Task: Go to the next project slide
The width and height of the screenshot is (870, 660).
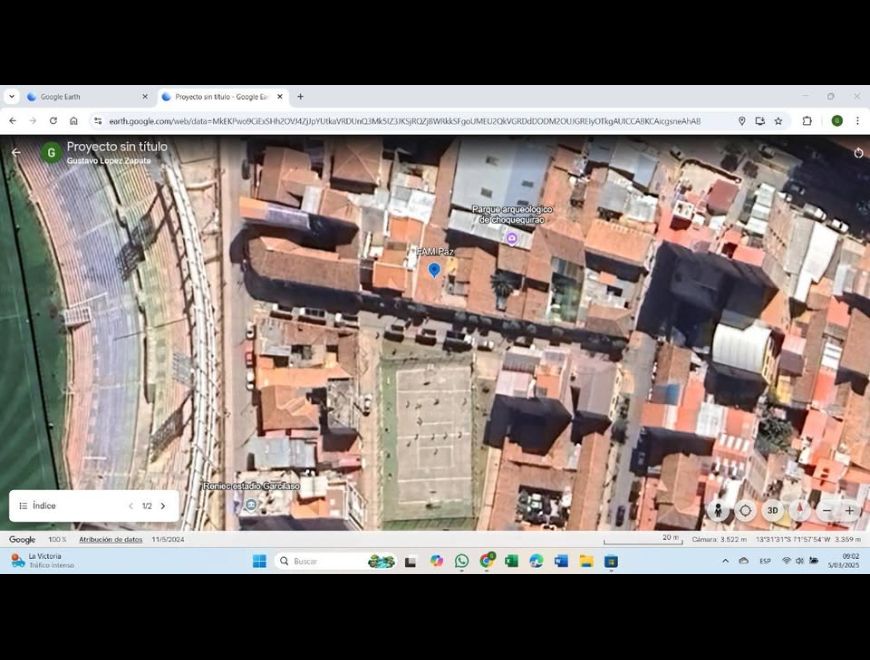Action: click(163, 506)
